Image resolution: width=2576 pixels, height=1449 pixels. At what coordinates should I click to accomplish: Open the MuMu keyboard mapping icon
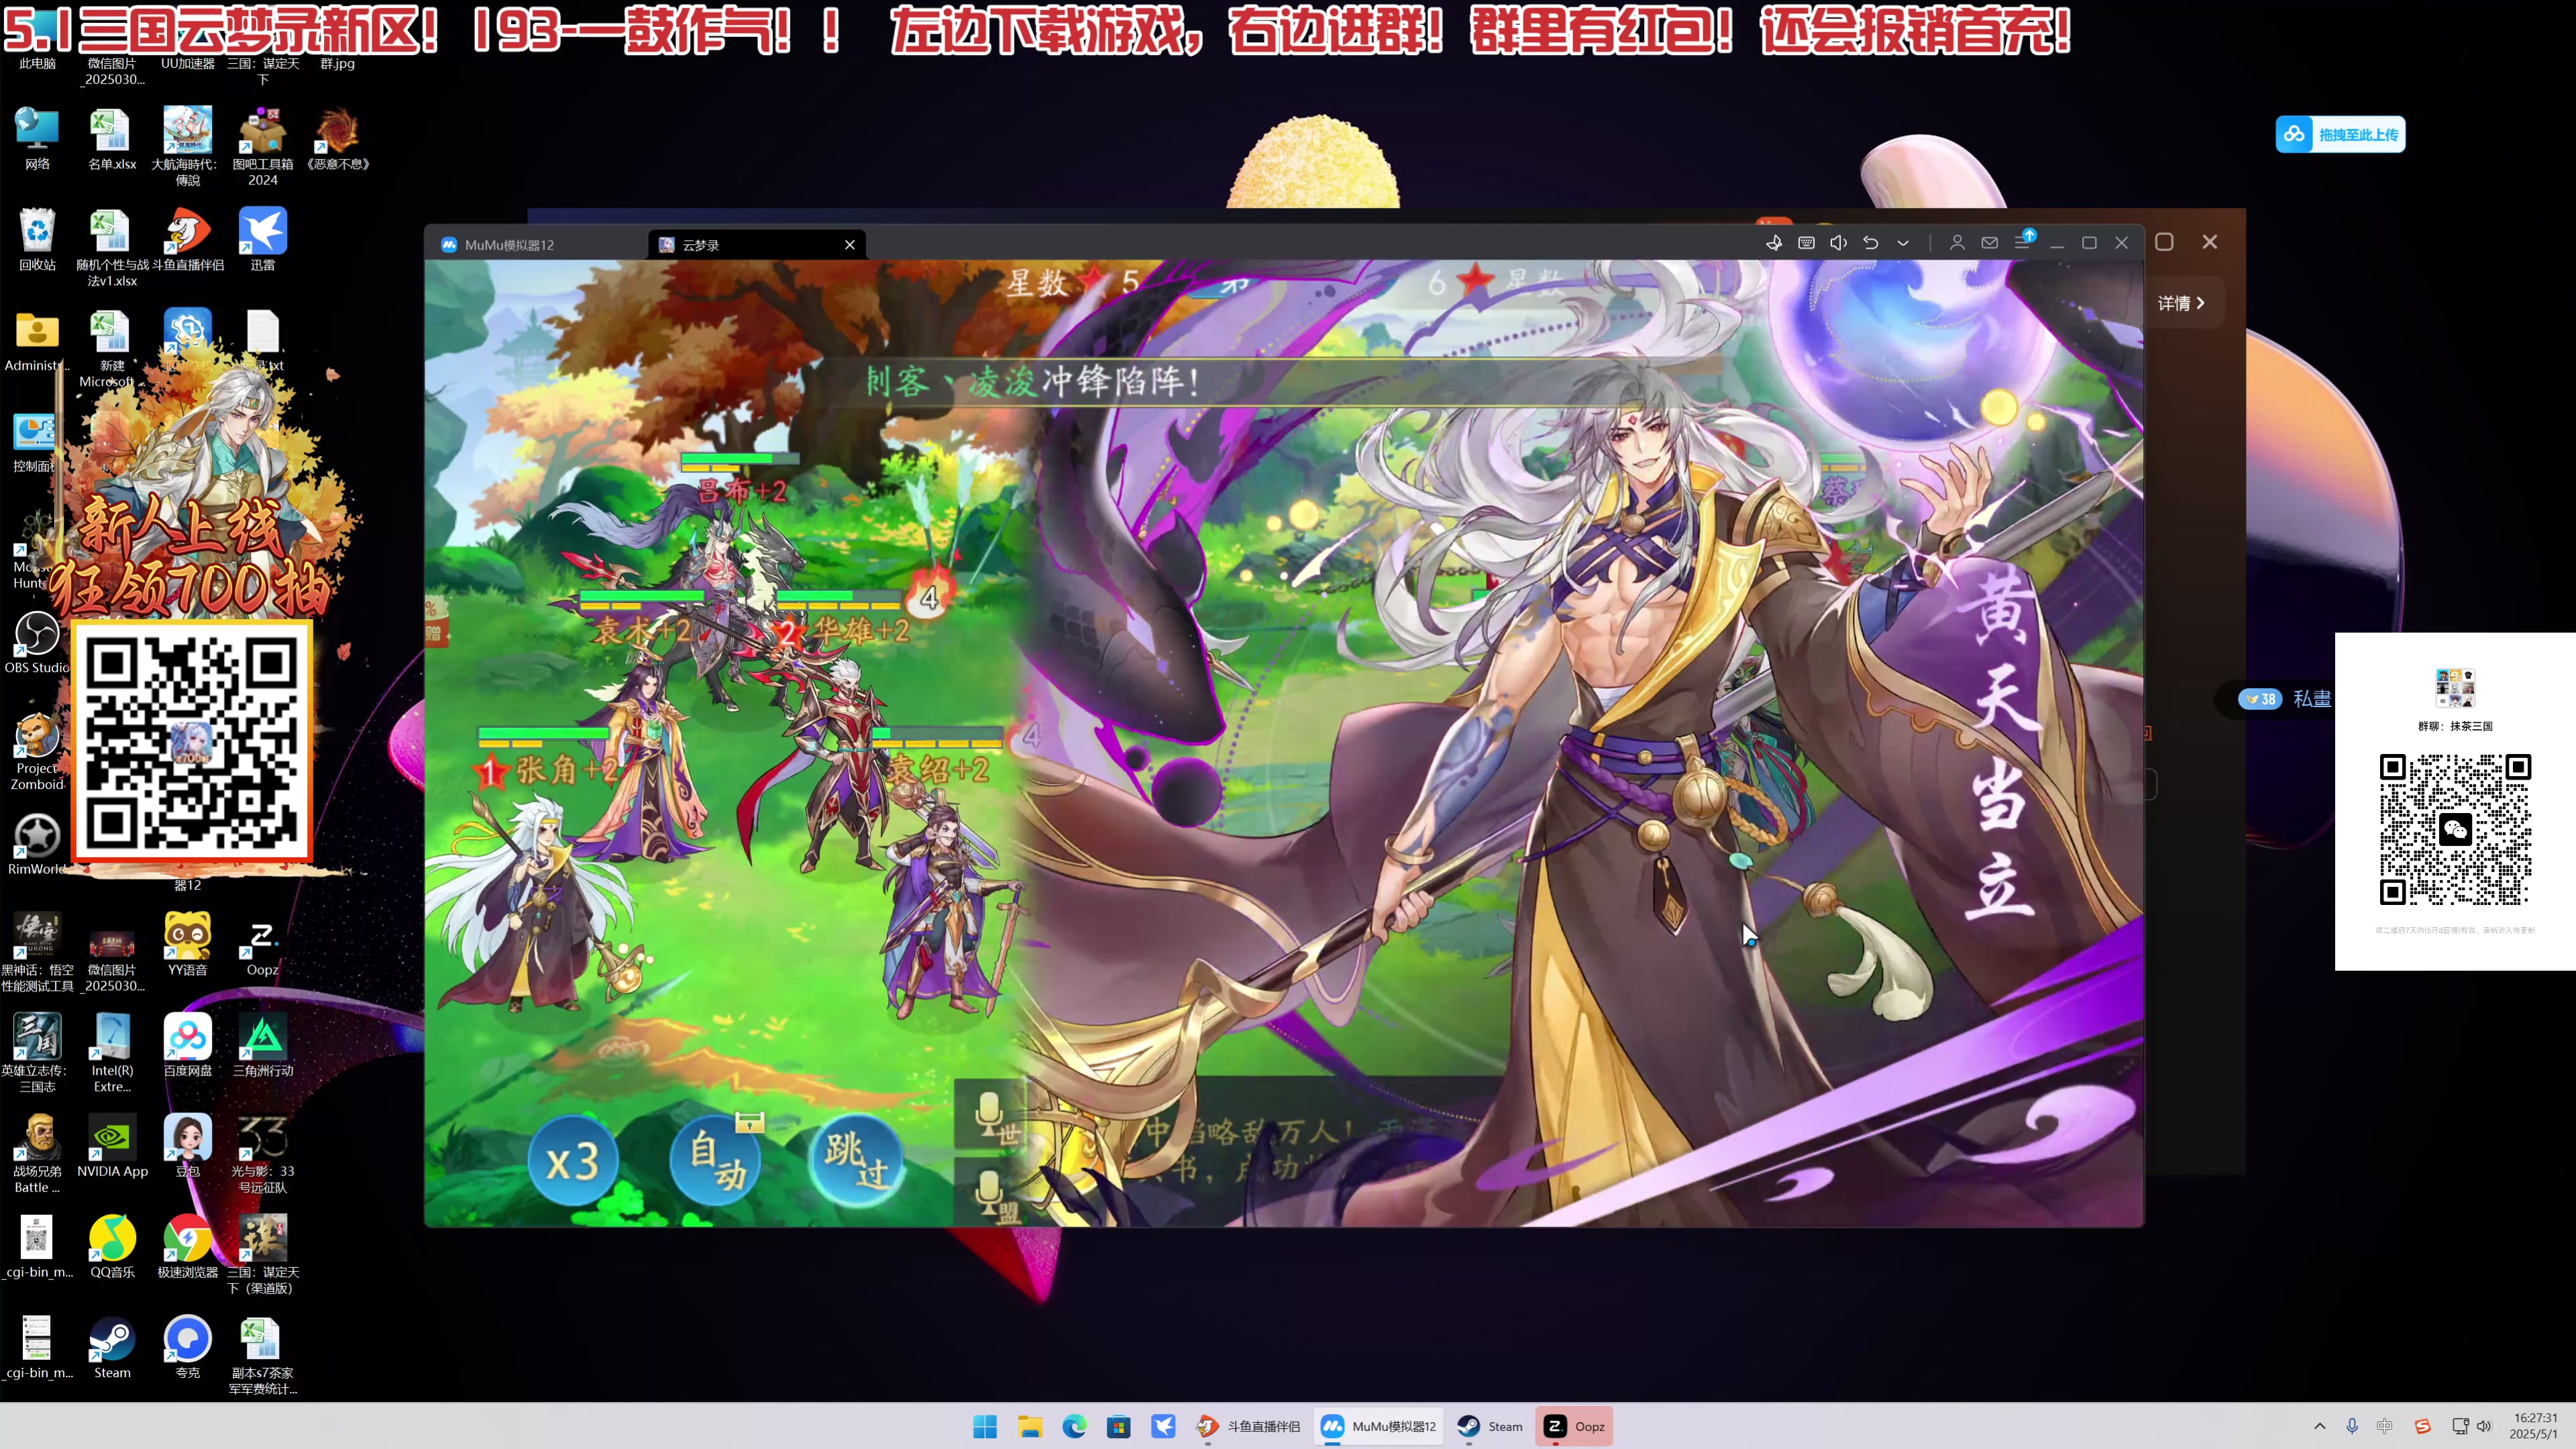[1806, 243]
